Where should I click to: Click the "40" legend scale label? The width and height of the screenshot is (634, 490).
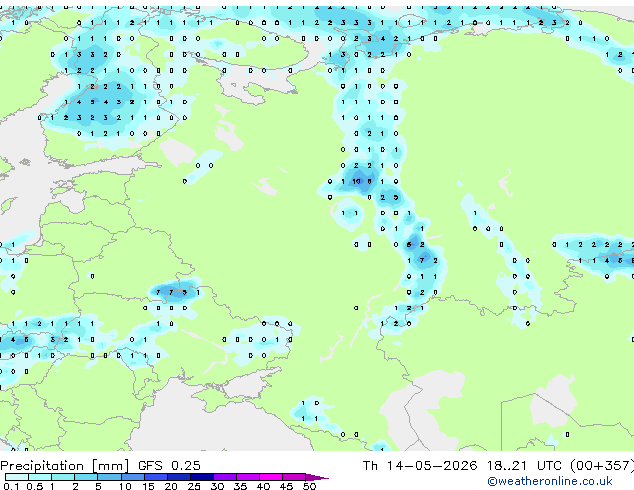point(263,486)
